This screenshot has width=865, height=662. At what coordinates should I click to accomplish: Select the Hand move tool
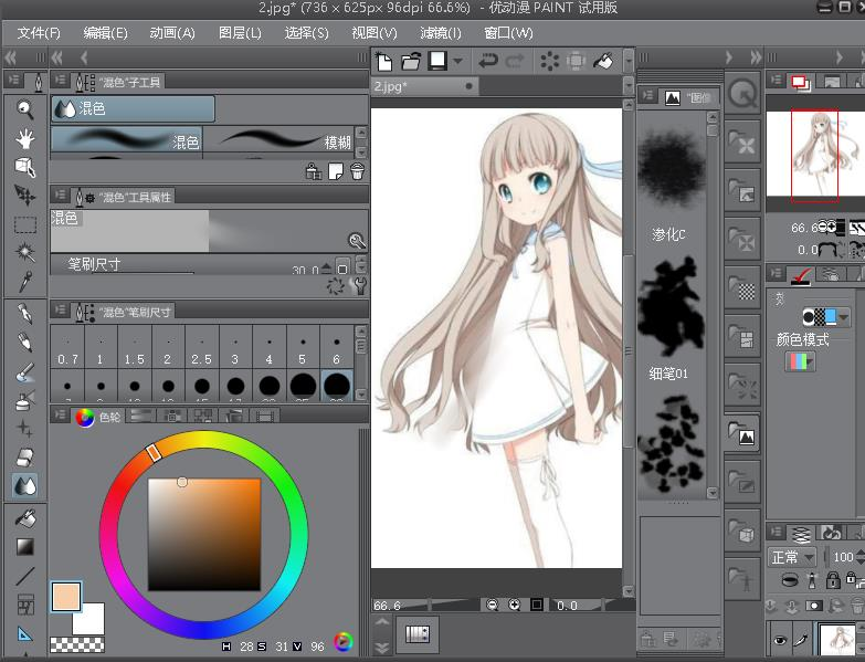point(25,138)
